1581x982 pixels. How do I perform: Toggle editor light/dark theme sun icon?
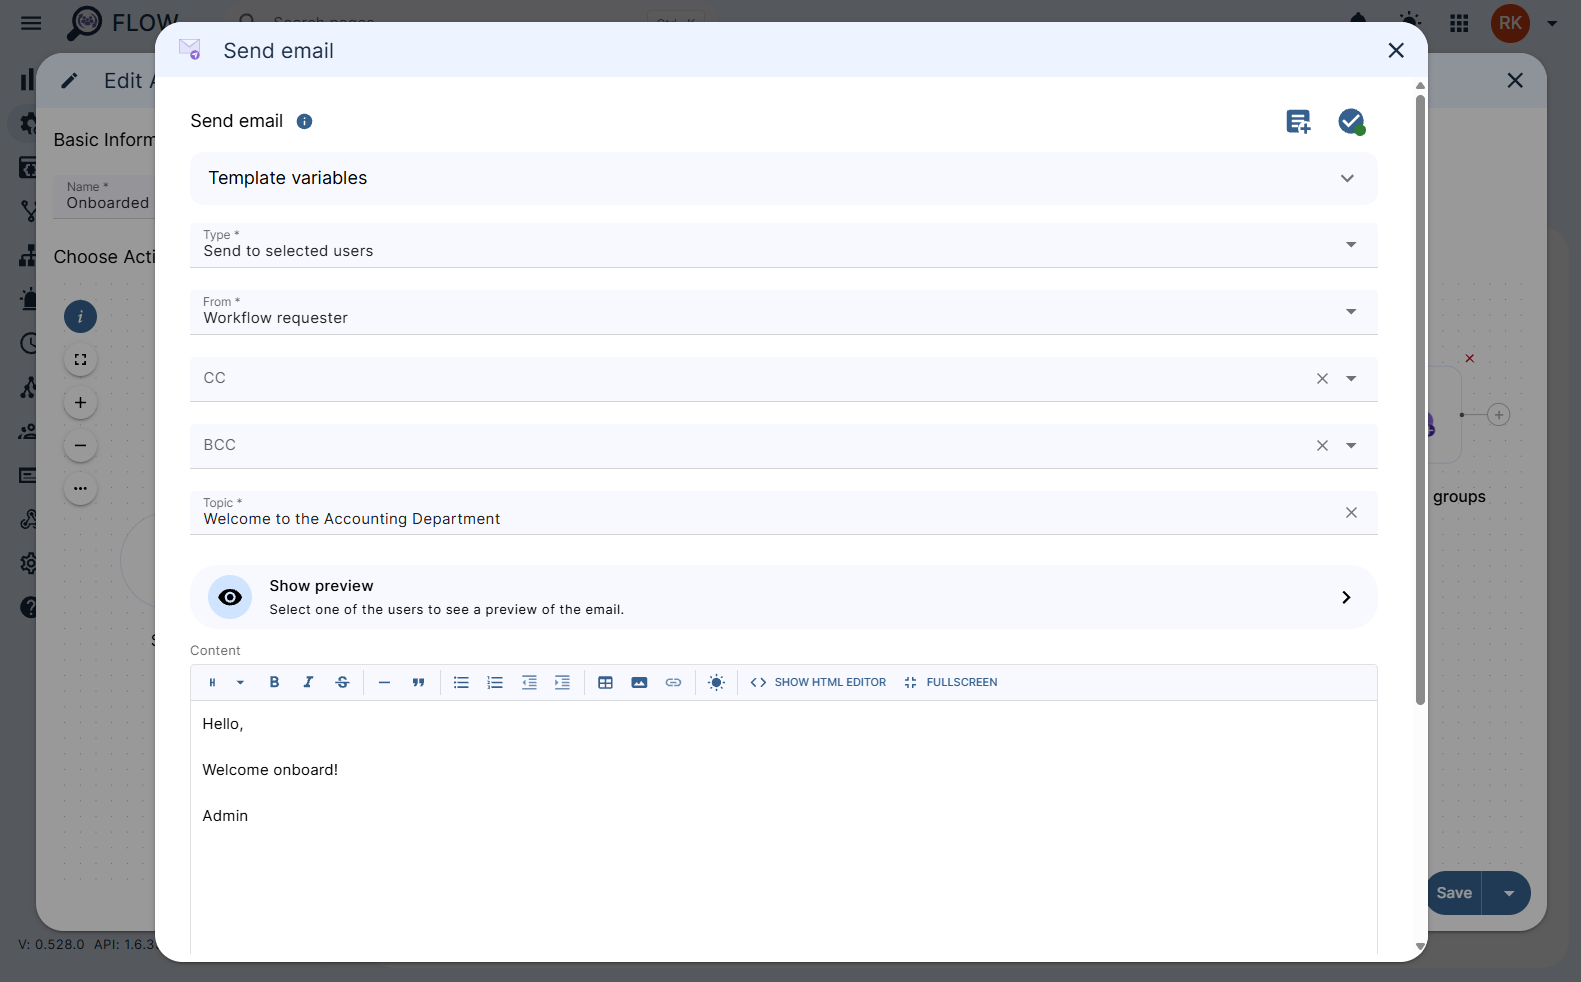pyautogui.click(x=716, y=683)
